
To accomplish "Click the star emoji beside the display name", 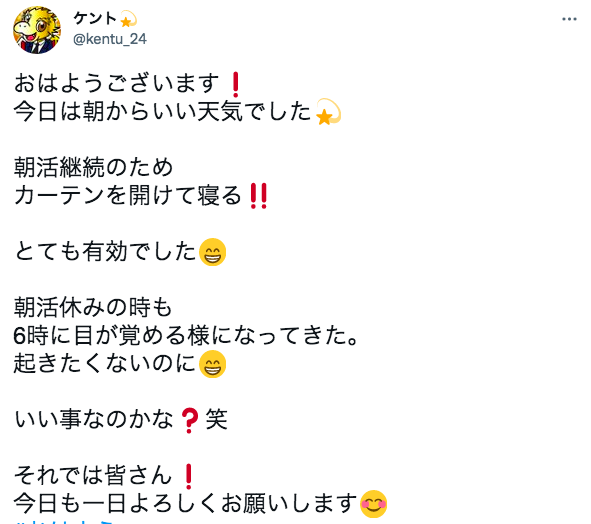I will (129, 19).
